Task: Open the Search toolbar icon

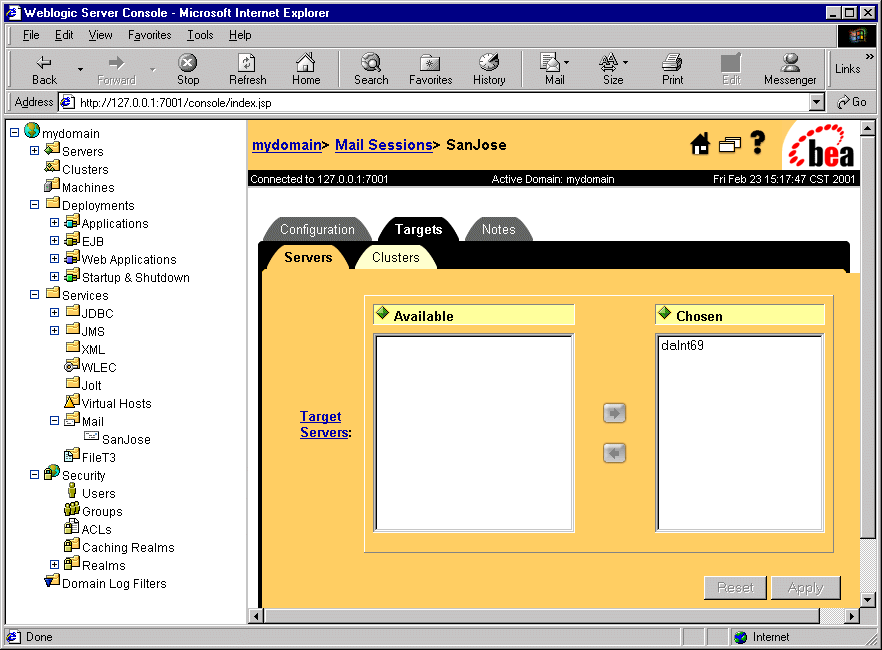Action: [x=371, y=70]
